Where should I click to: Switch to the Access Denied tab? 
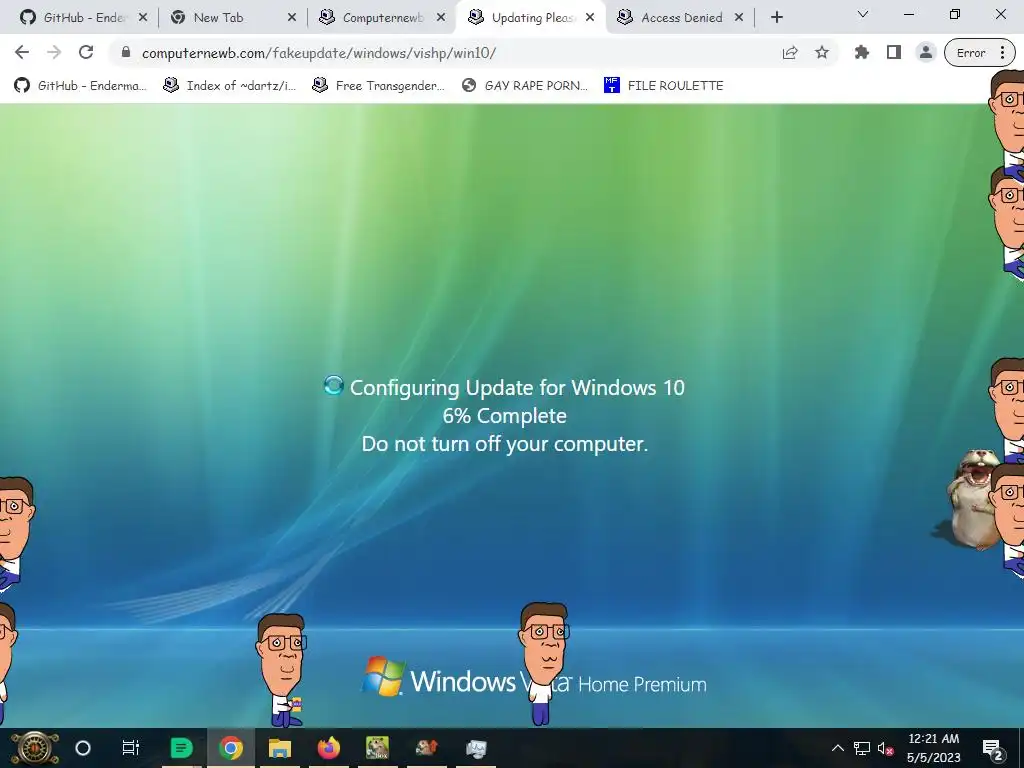(680, 18)
